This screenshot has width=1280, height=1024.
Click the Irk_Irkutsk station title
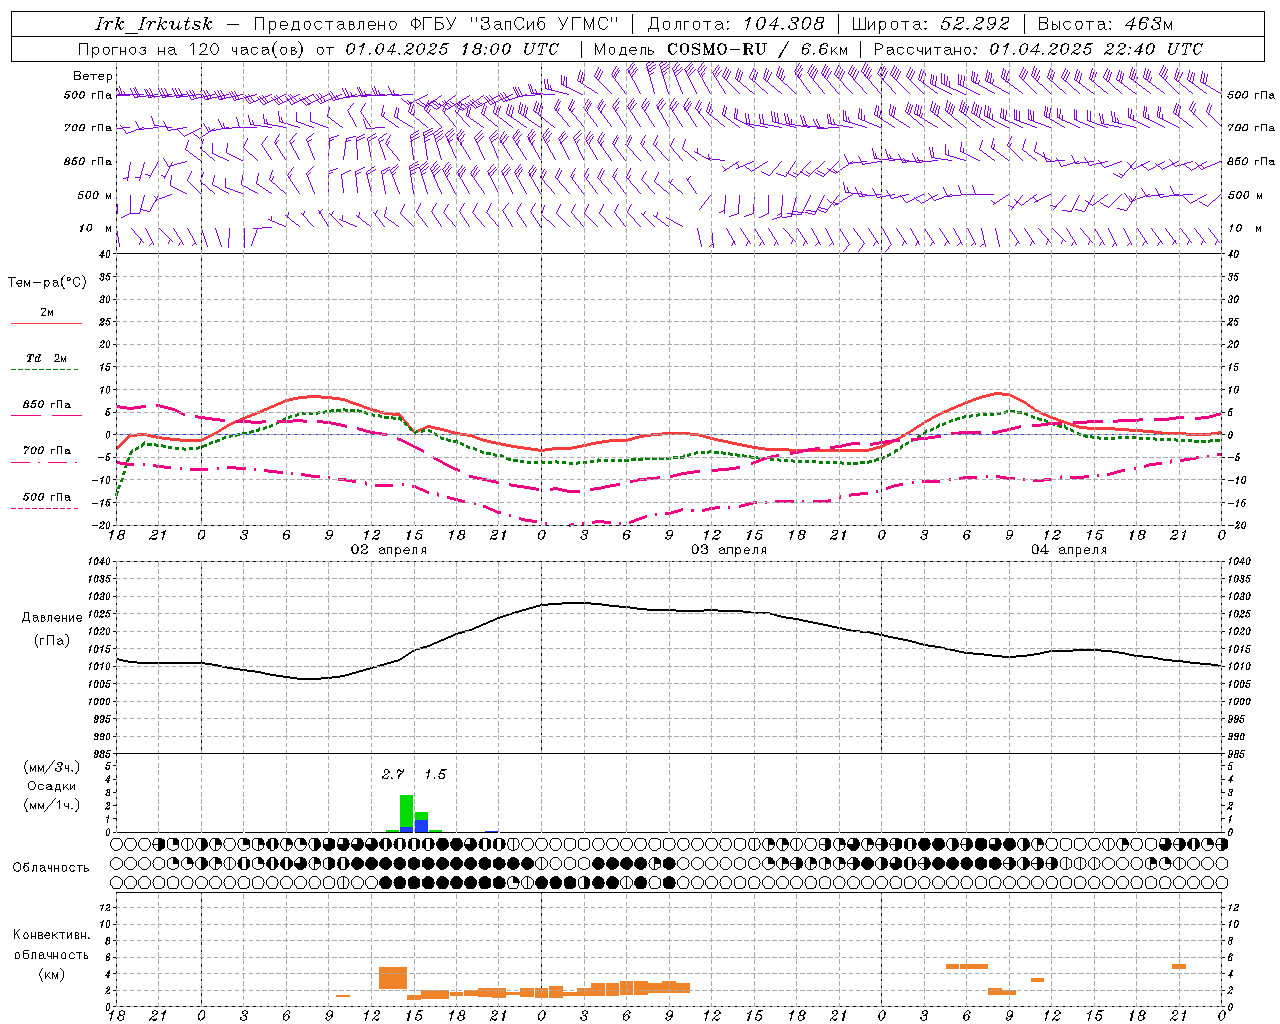(x=153, y=24)
